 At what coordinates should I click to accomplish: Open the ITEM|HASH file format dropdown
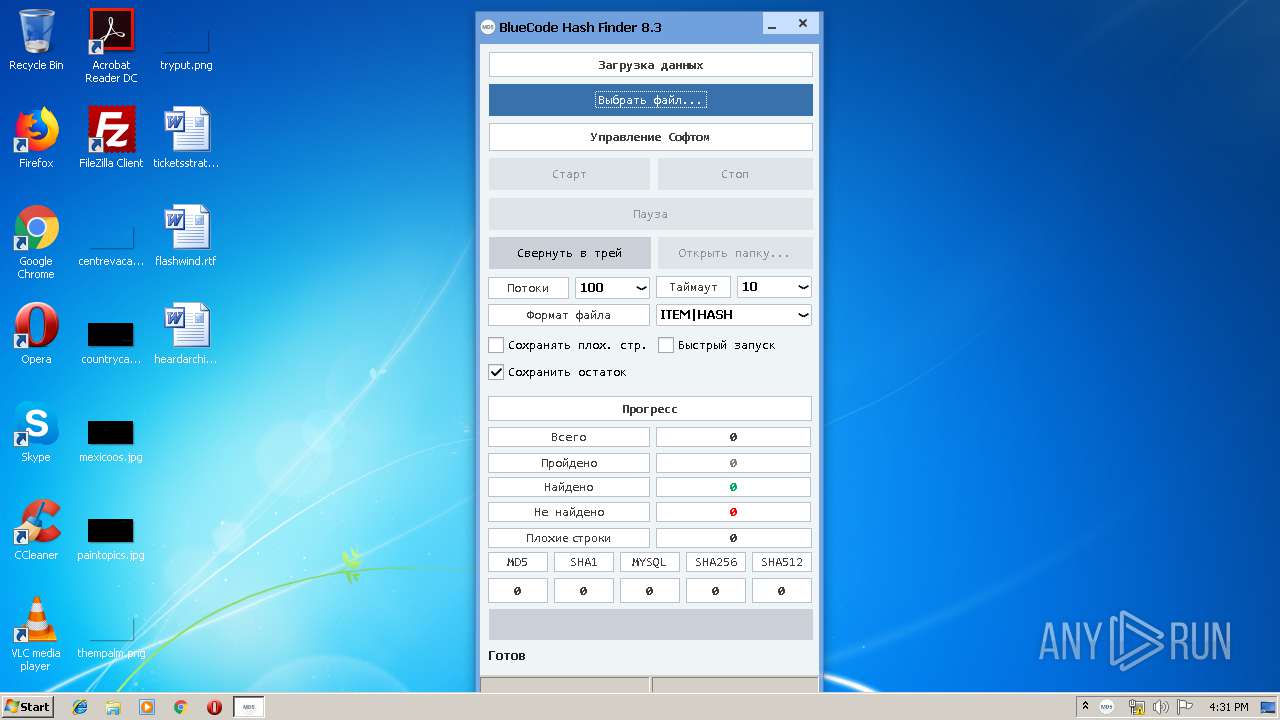click(x=734, y=315)
